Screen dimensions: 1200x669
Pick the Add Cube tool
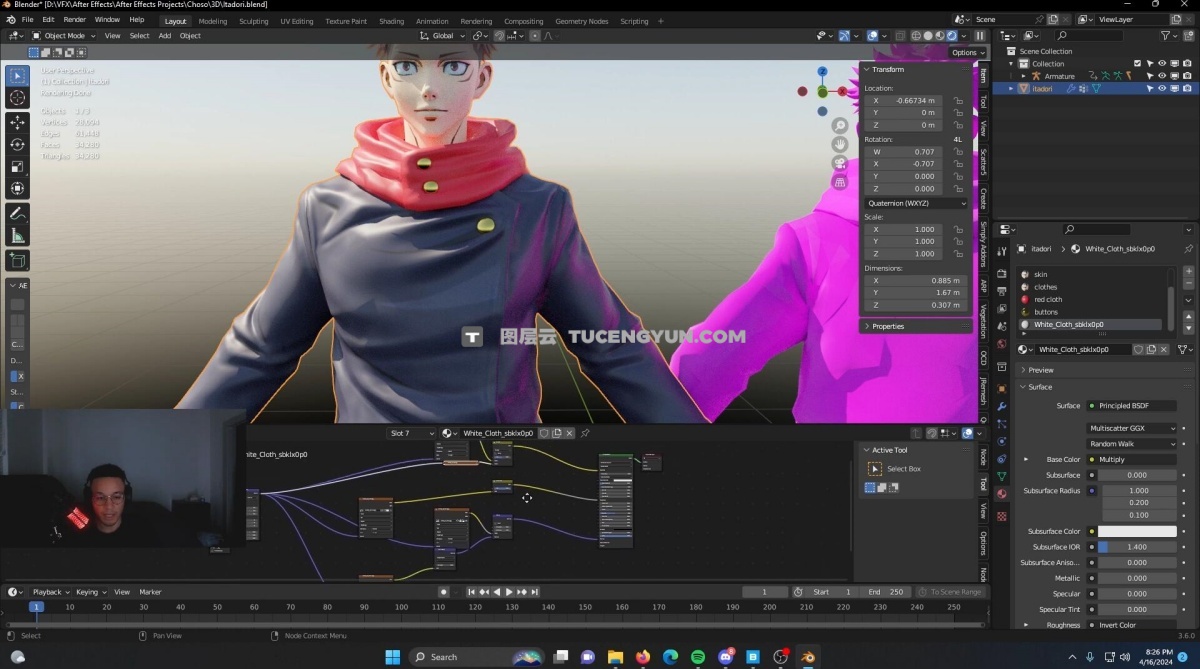[x=18, y=260]
